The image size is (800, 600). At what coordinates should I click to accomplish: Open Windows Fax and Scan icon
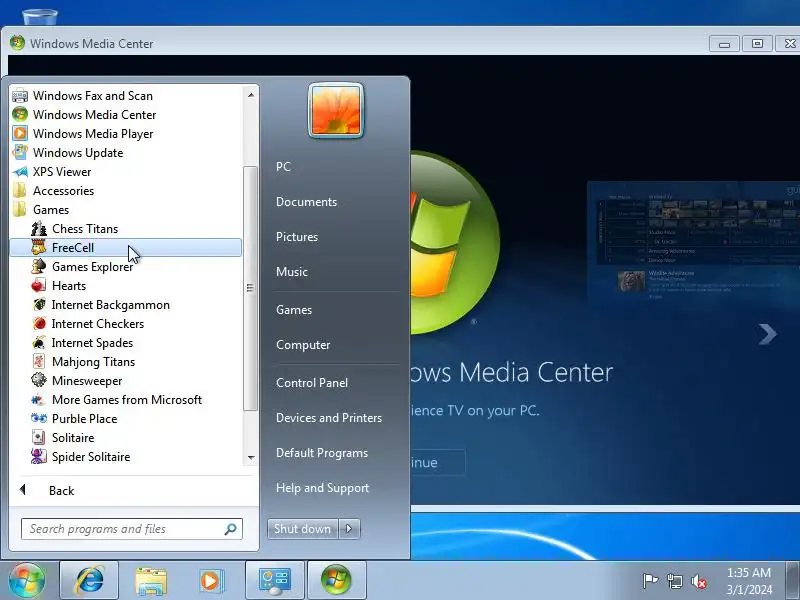point(20,96)
